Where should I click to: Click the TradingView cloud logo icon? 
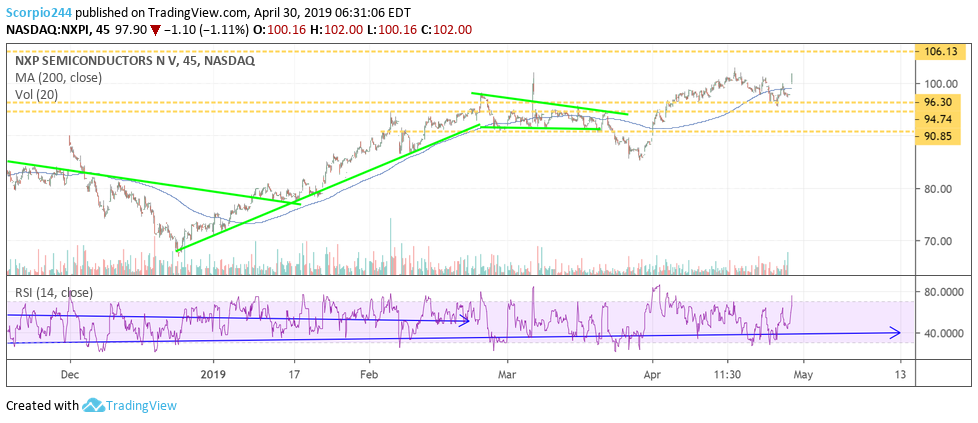click(x=92, y=405)
